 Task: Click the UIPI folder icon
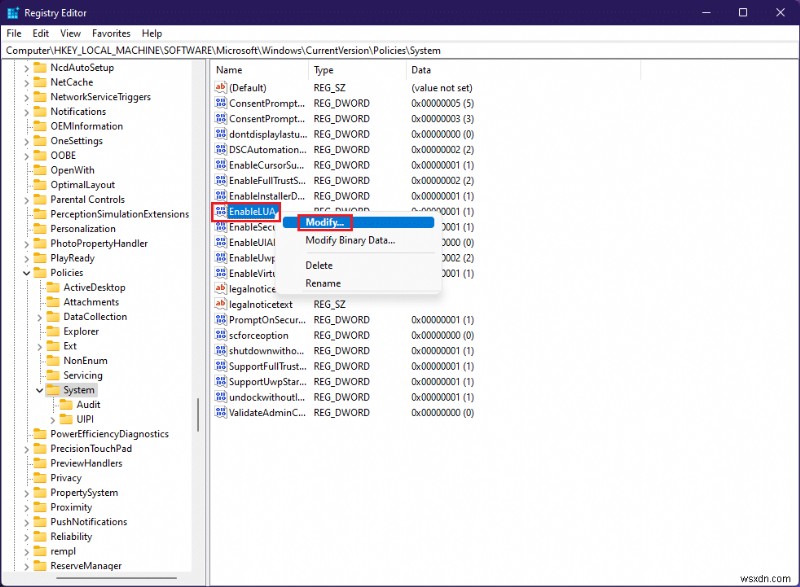[66, 419]
